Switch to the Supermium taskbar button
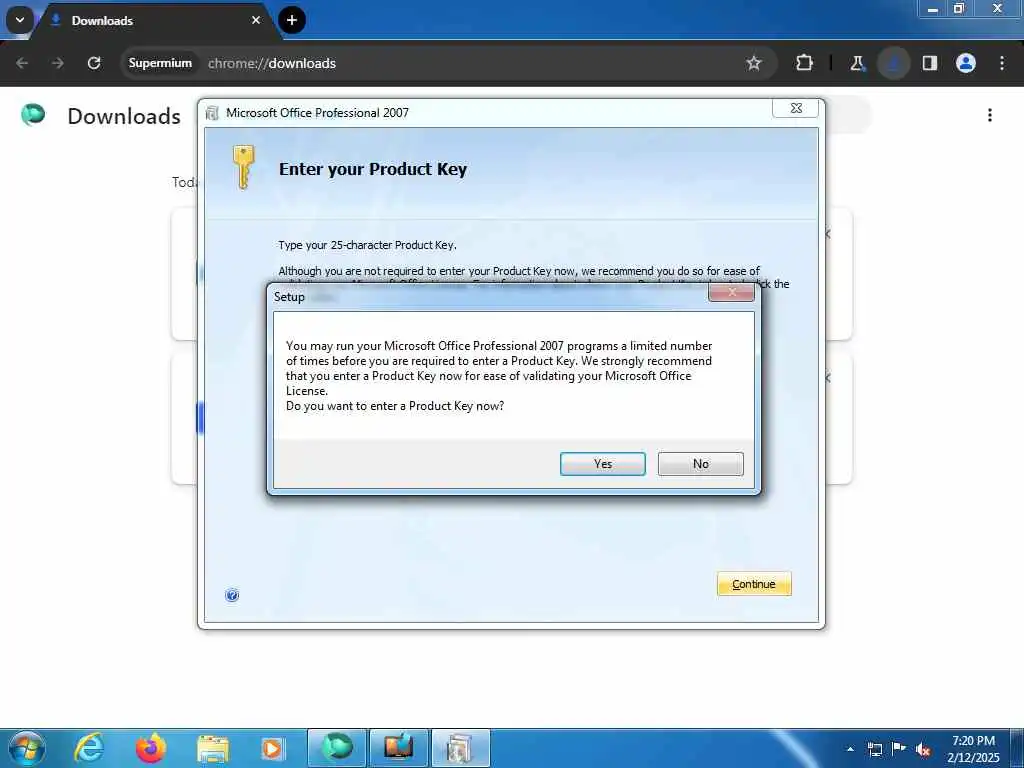 click(x=337, y=748)
